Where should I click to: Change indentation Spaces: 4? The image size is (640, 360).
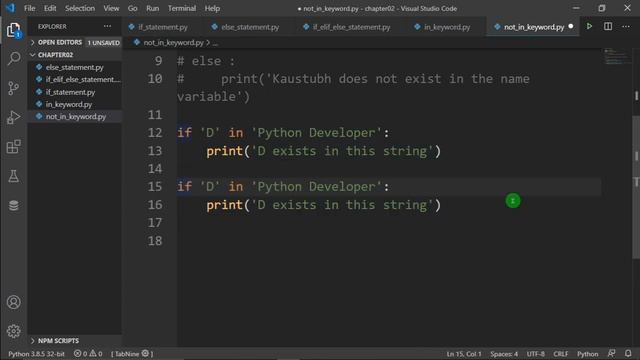(x=504, y=354)
